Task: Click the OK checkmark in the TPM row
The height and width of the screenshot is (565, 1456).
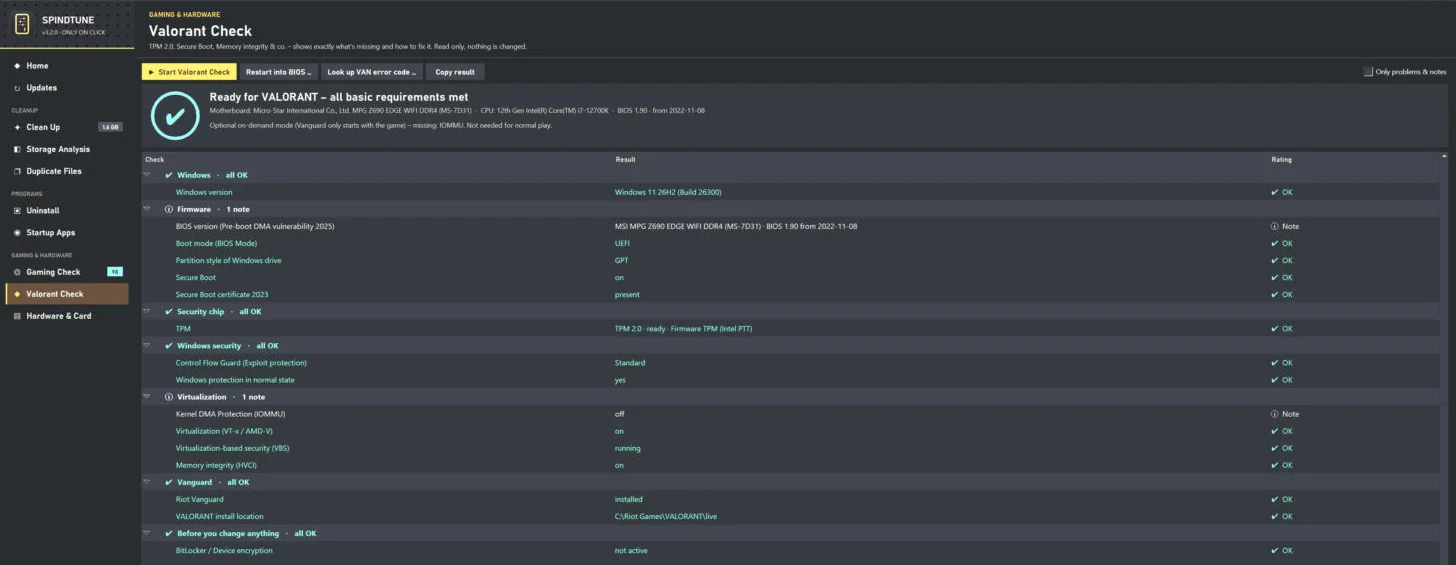Action: point(1275,329)
